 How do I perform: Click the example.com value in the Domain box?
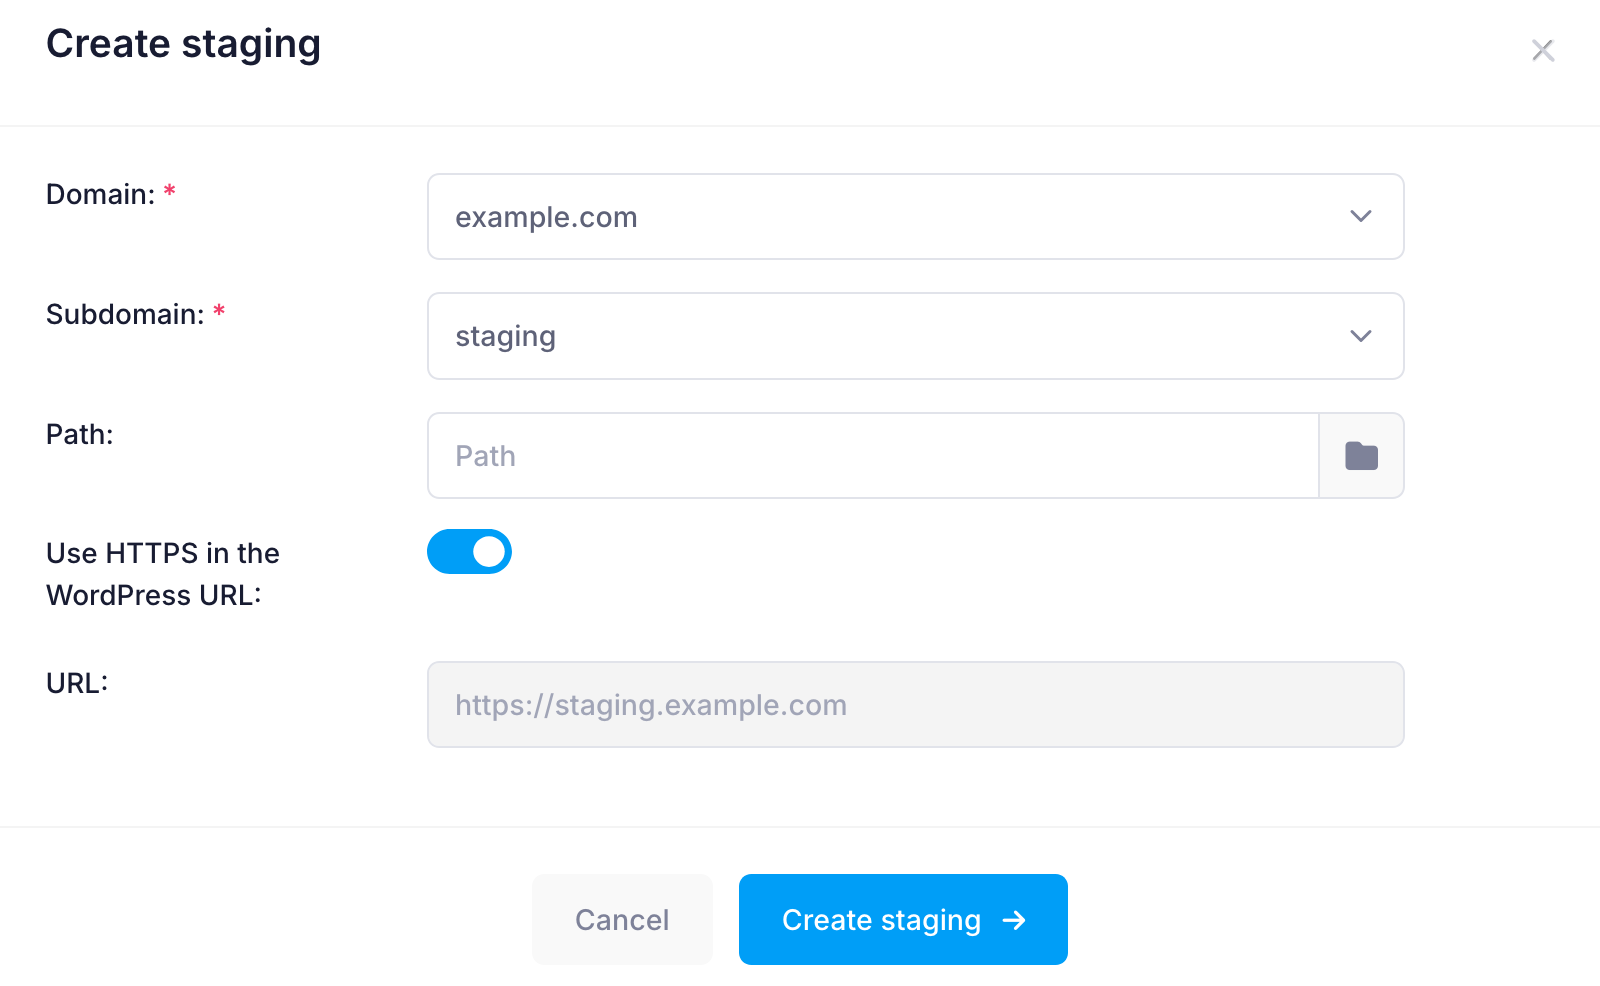coord(547,216)
